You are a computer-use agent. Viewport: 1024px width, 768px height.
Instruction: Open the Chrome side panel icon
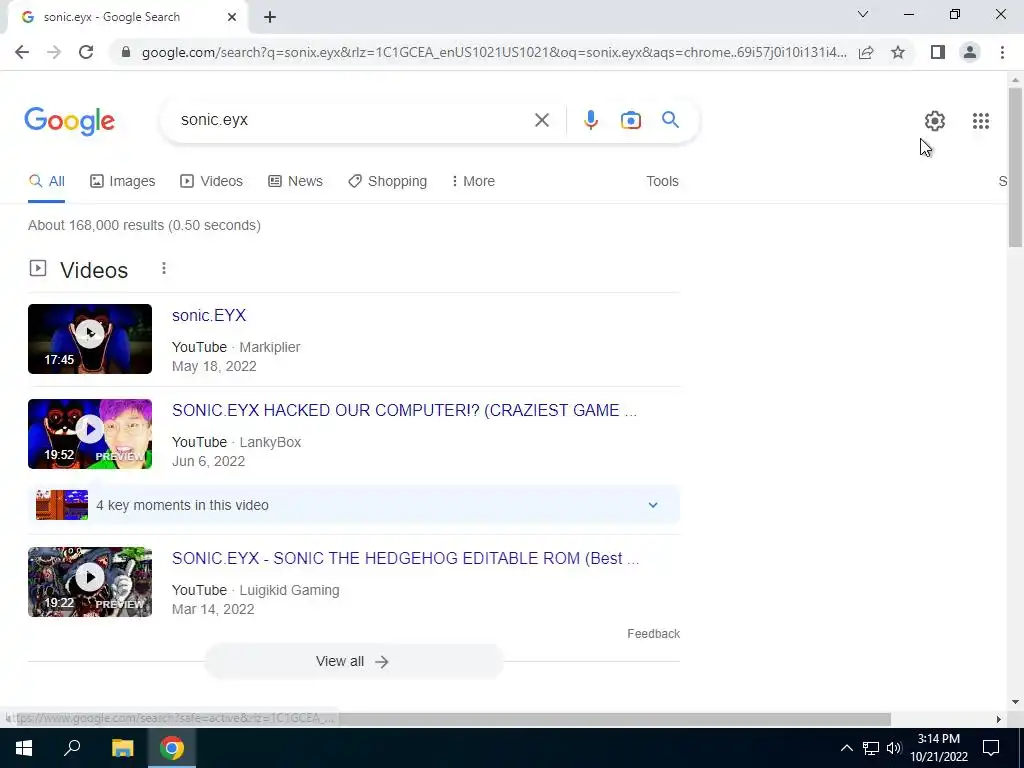click(938, 52)
